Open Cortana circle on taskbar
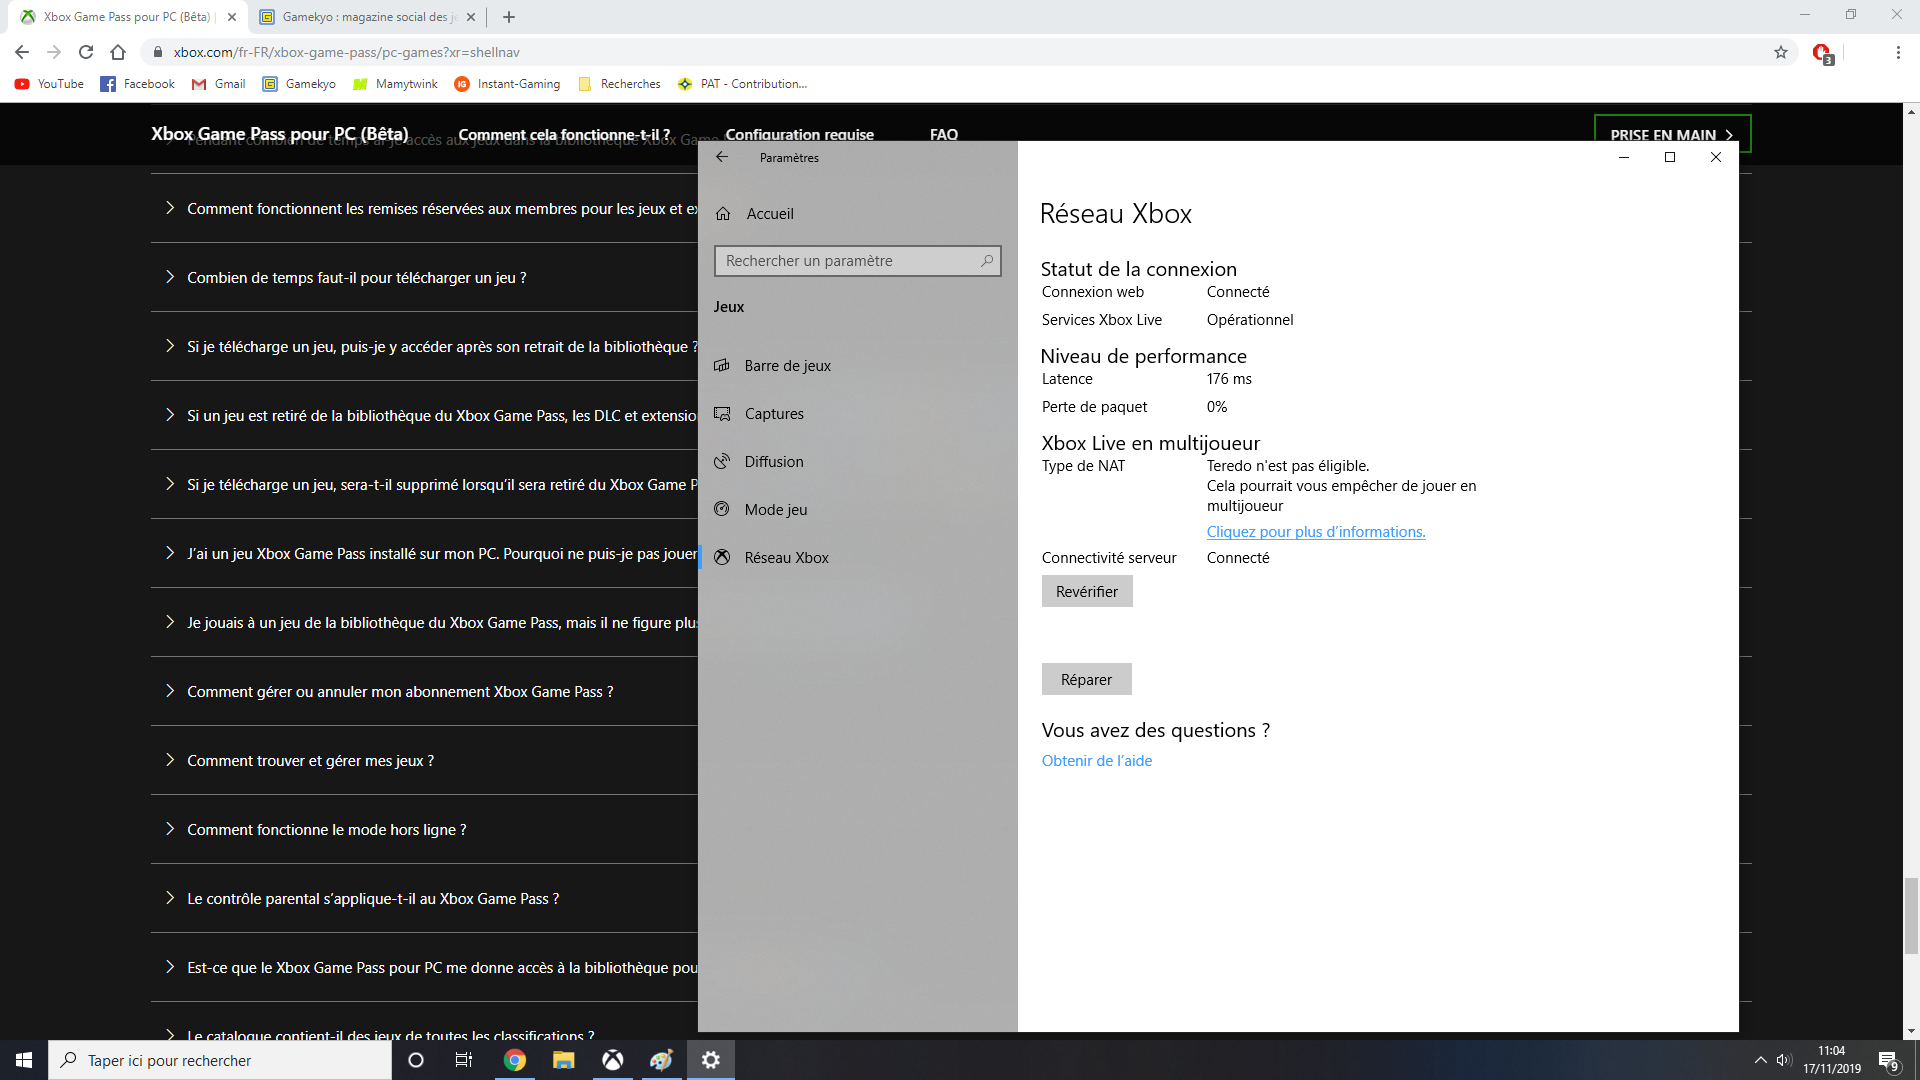The image size is (1920, 1080). click(416, 1060)
